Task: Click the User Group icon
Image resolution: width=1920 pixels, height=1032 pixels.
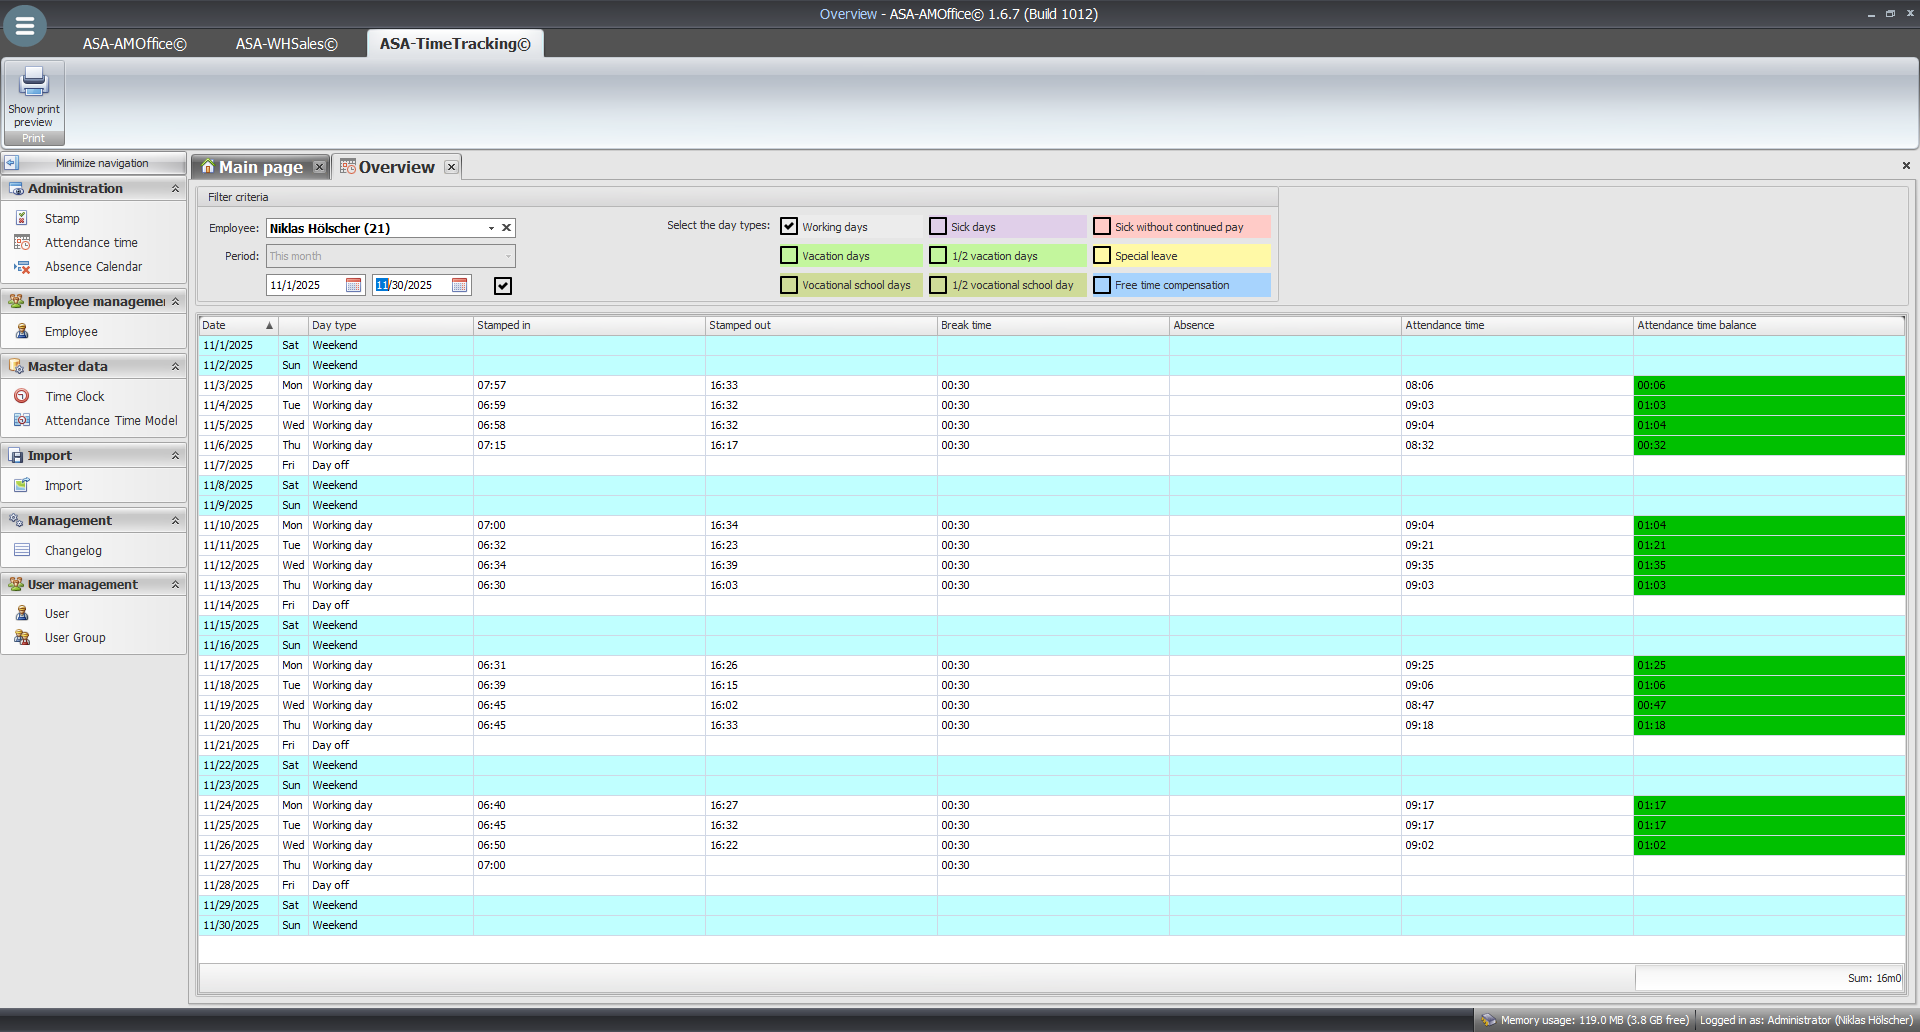Action: click(22, 638)
